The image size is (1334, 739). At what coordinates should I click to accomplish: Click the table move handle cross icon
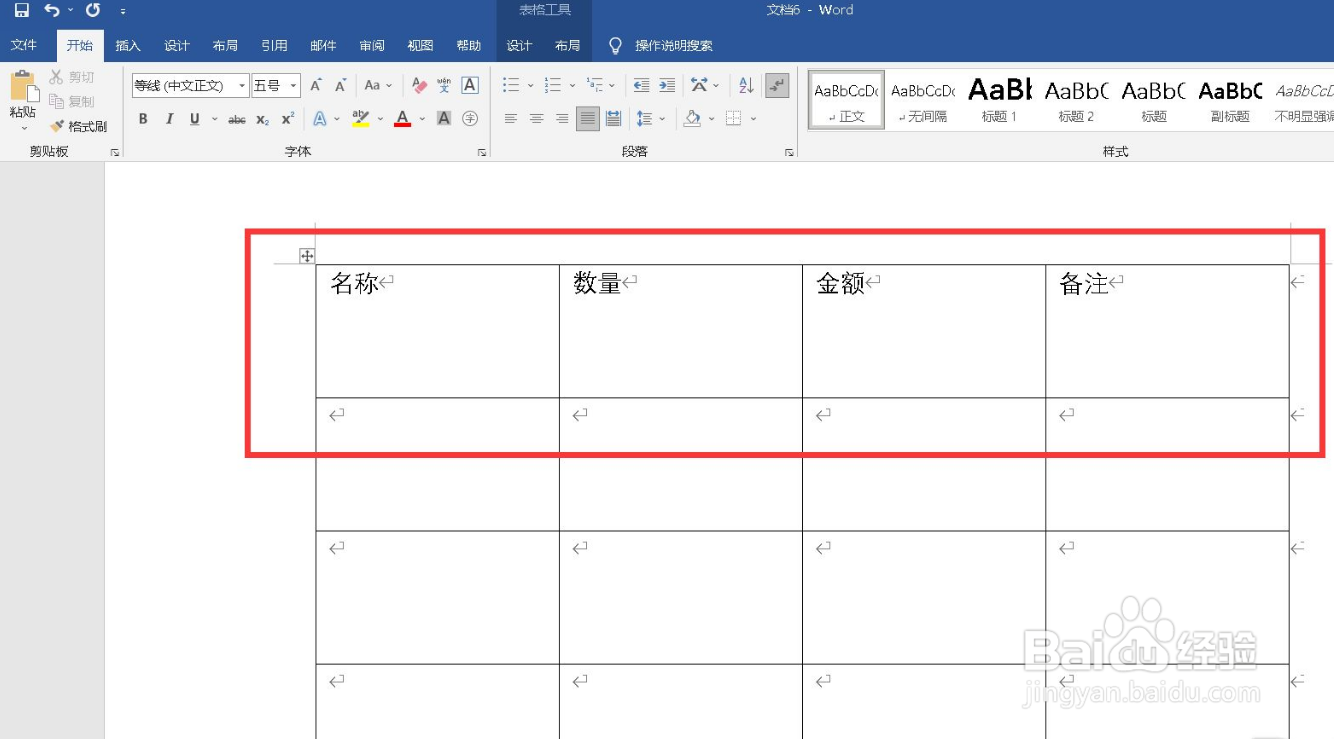pyautogui.click(x=307, y=256)
